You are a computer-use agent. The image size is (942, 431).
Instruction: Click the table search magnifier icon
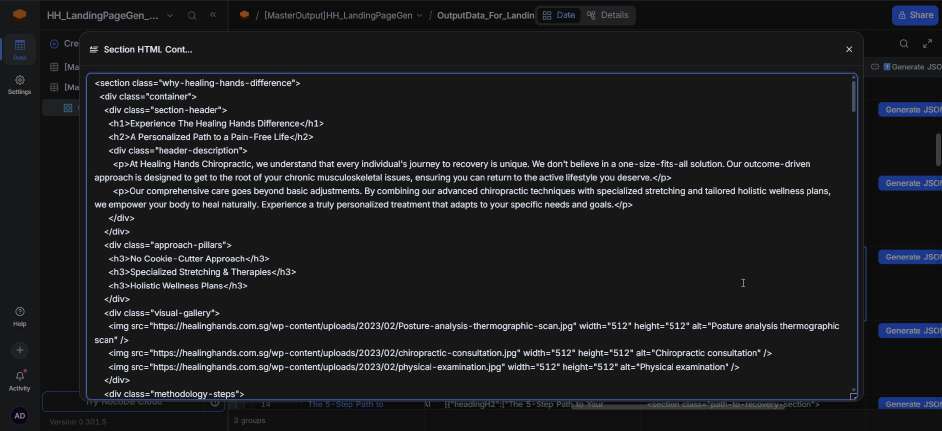904,43
